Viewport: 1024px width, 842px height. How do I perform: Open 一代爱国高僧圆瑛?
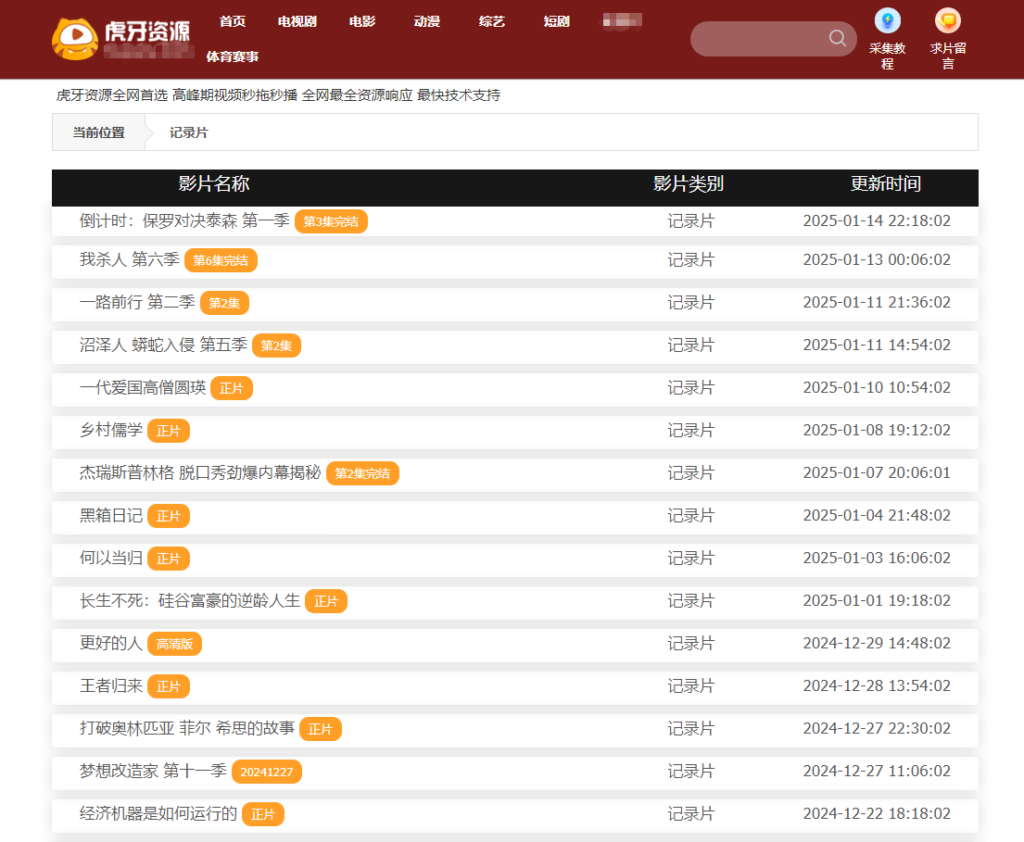[142, 388]
